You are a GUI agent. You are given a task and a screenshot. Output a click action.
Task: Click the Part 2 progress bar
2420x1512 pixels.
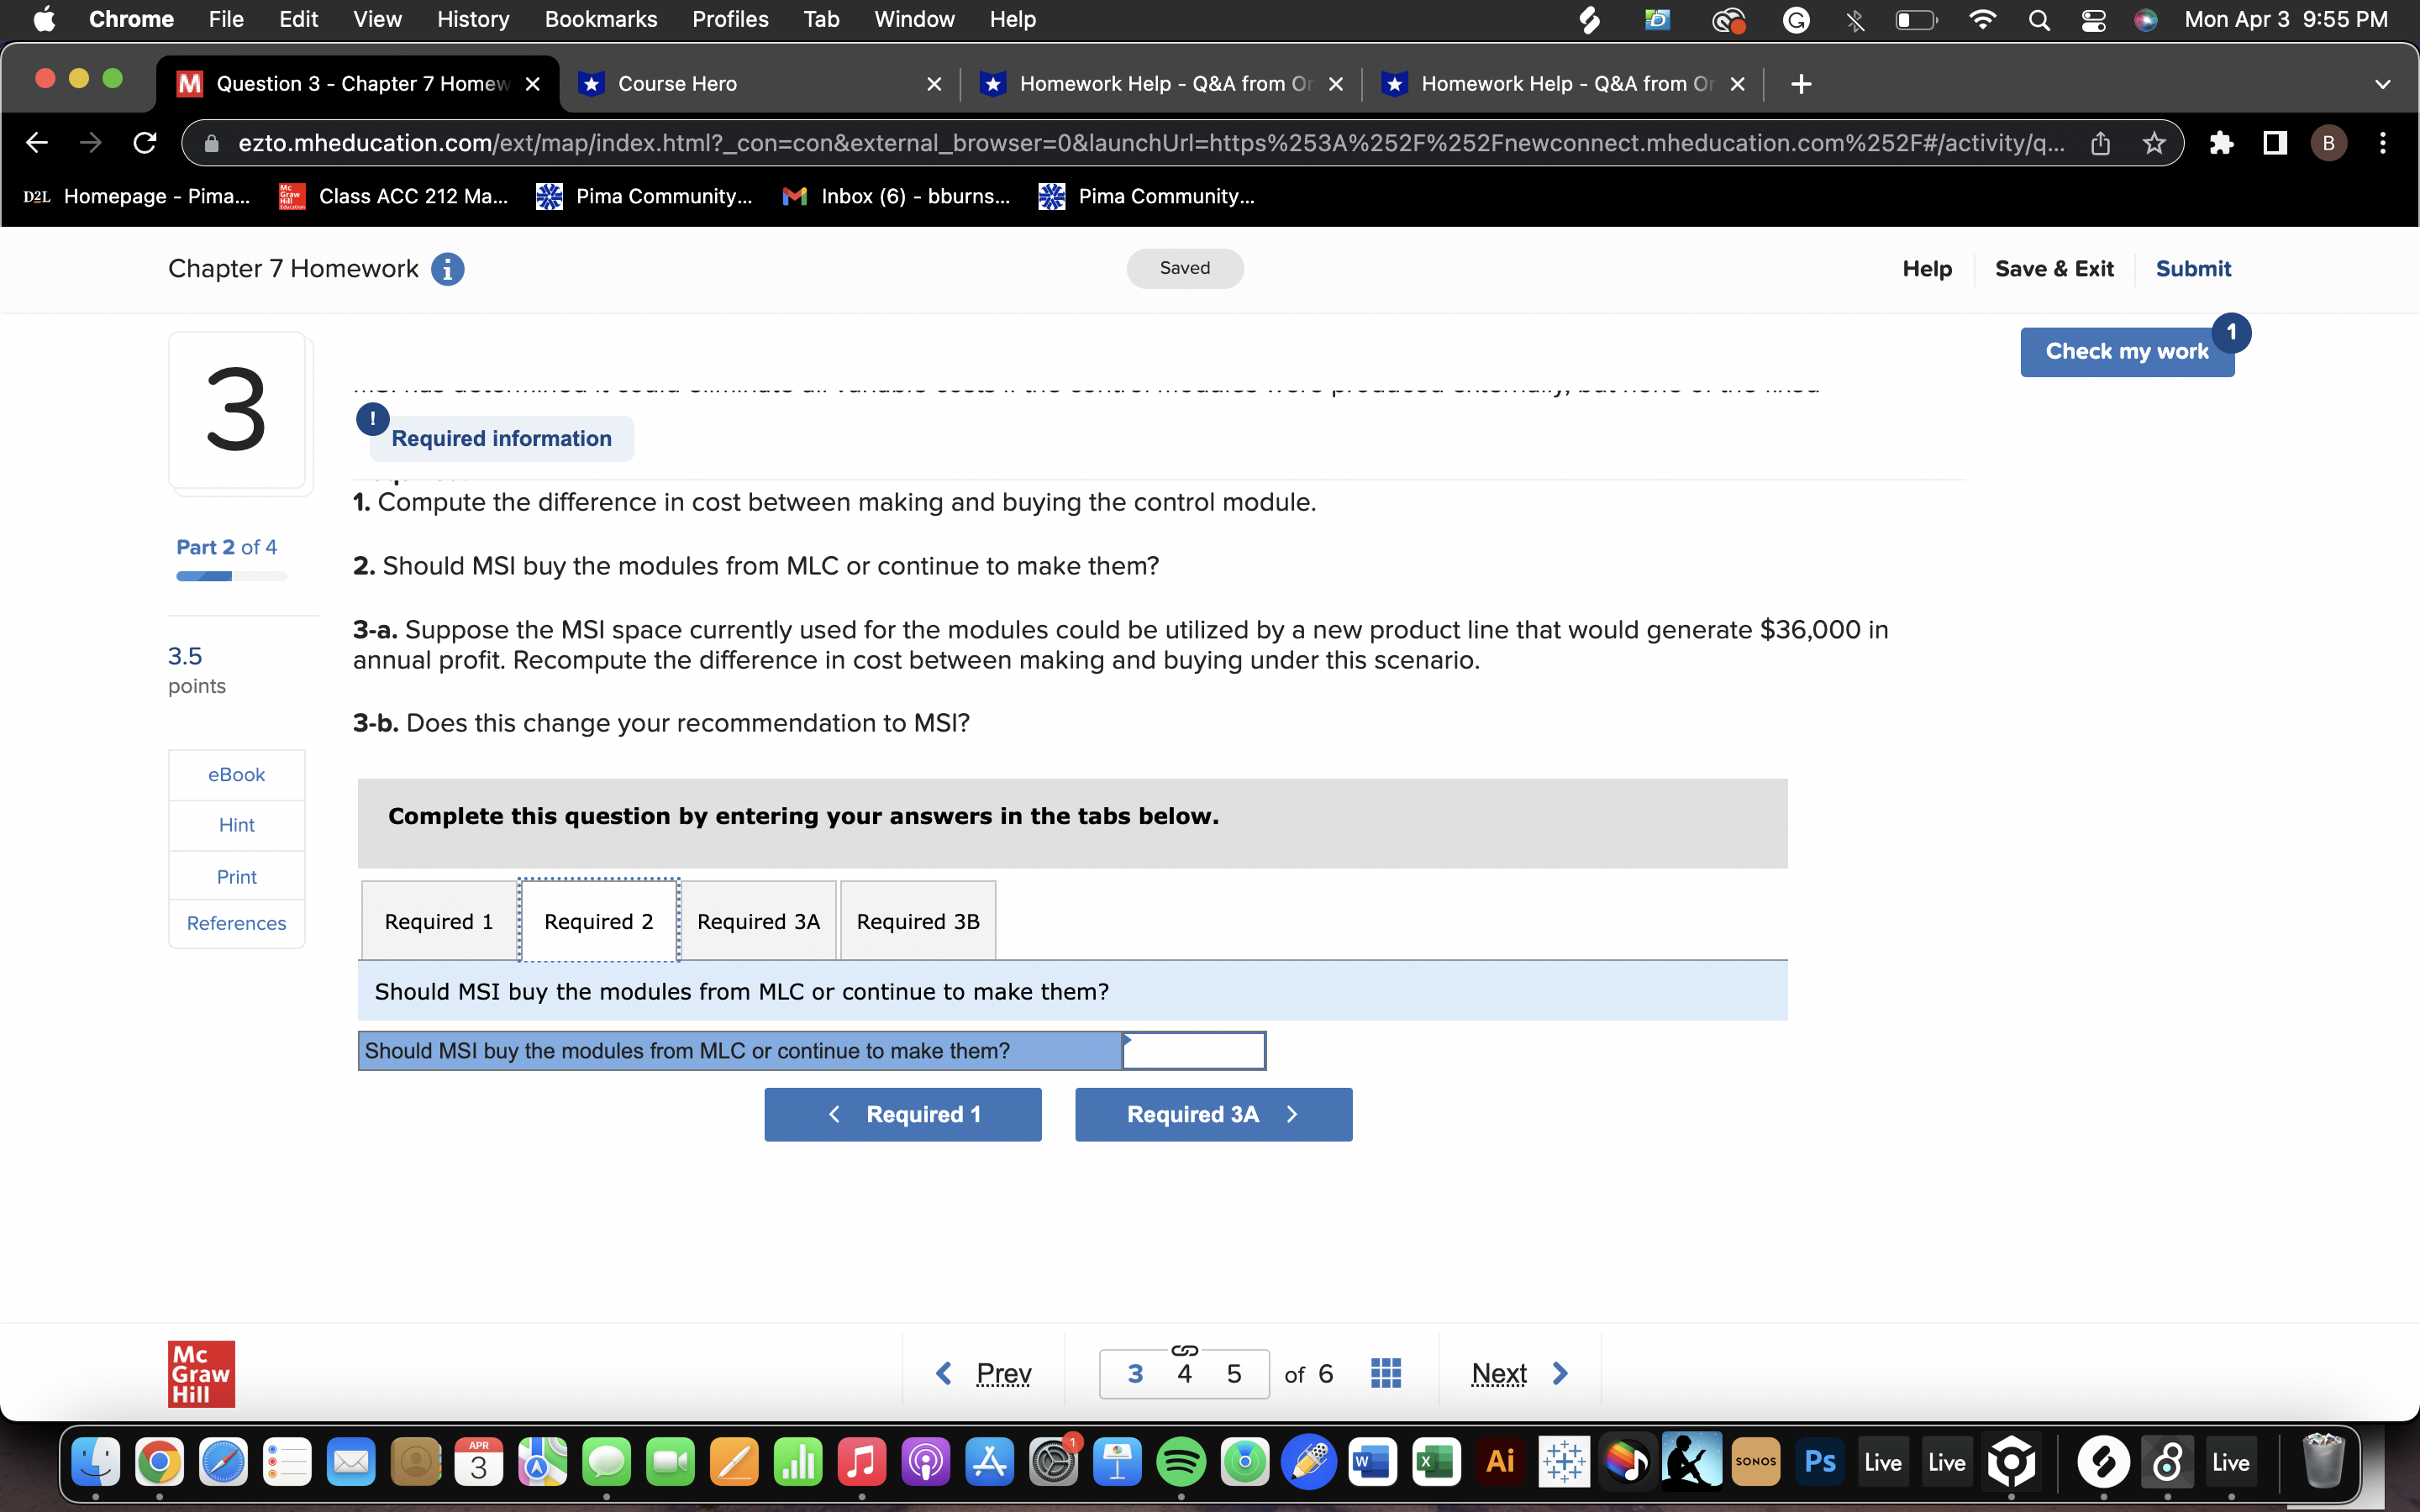(x=229, y=576)
